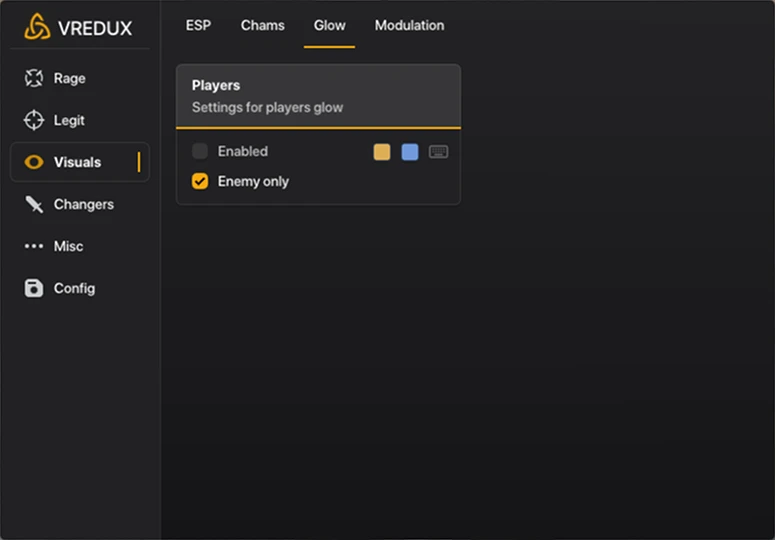Viewport: 775px width, 540px height.
Task: Select the Legit target icon in sidebar
Action: pos(34,120)
